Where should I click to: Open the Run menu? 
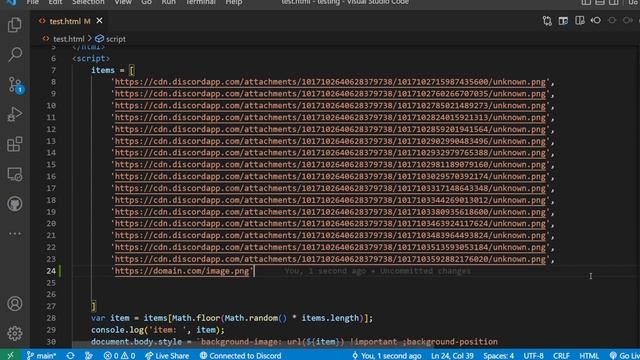[168, 2]
